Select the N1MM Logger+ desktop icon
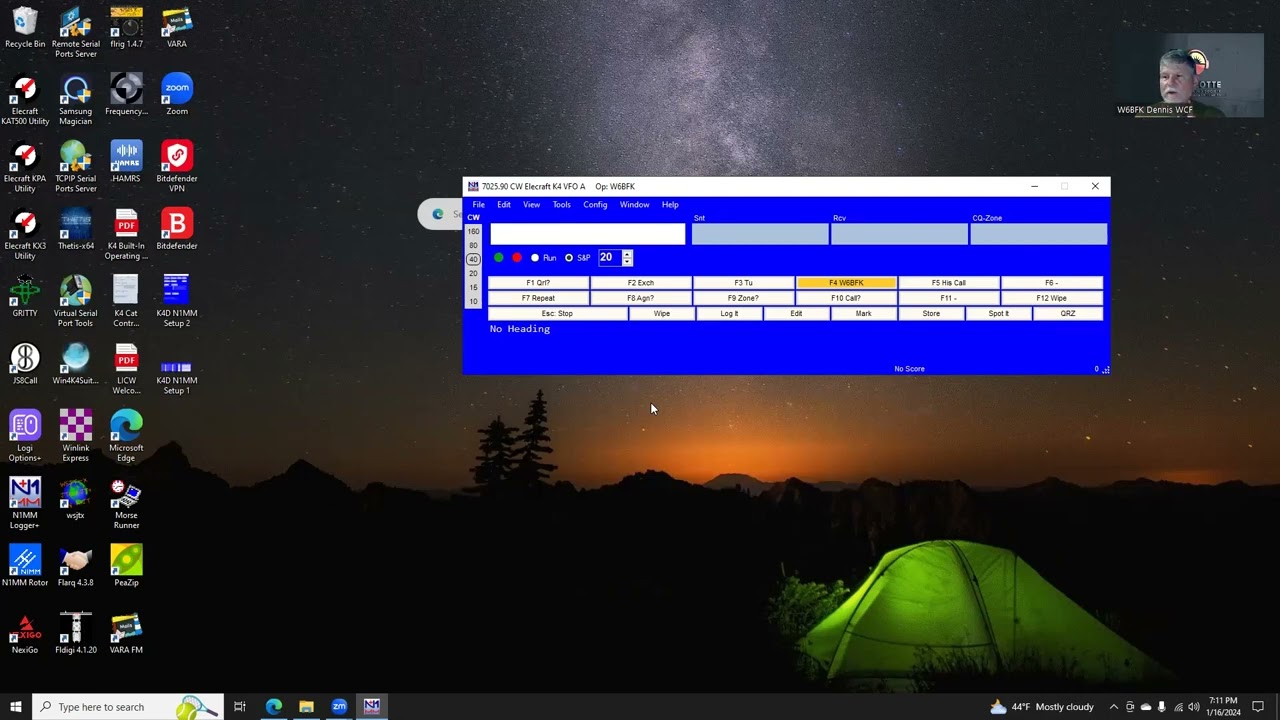The height and width of the screenshot is (720, 1280). [25, 502]
